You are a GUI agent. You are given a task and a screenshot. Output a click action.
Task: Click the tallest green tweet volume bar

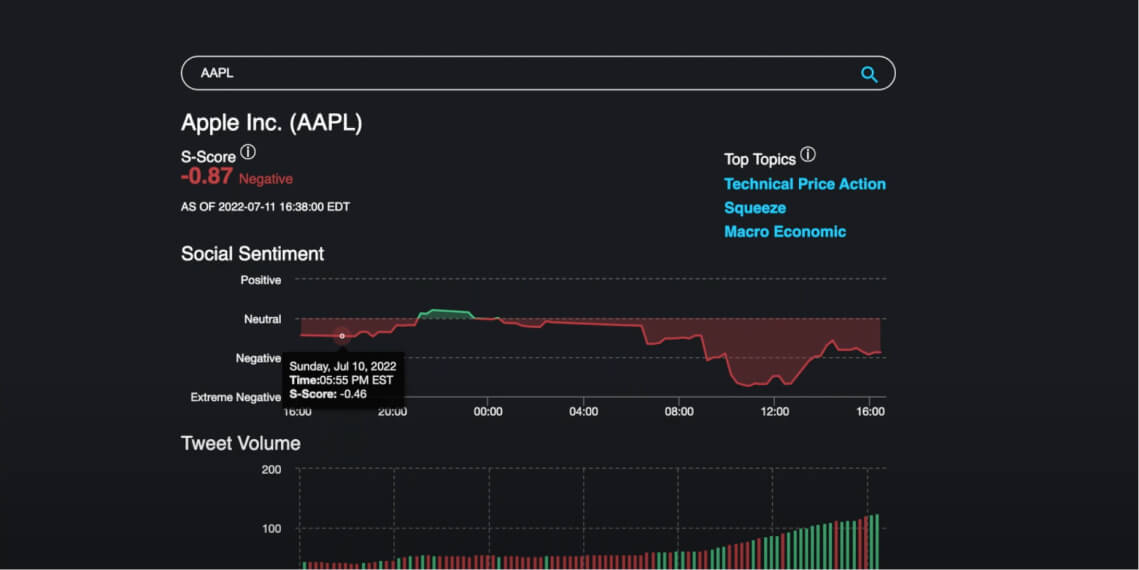(x=877, y=542)
